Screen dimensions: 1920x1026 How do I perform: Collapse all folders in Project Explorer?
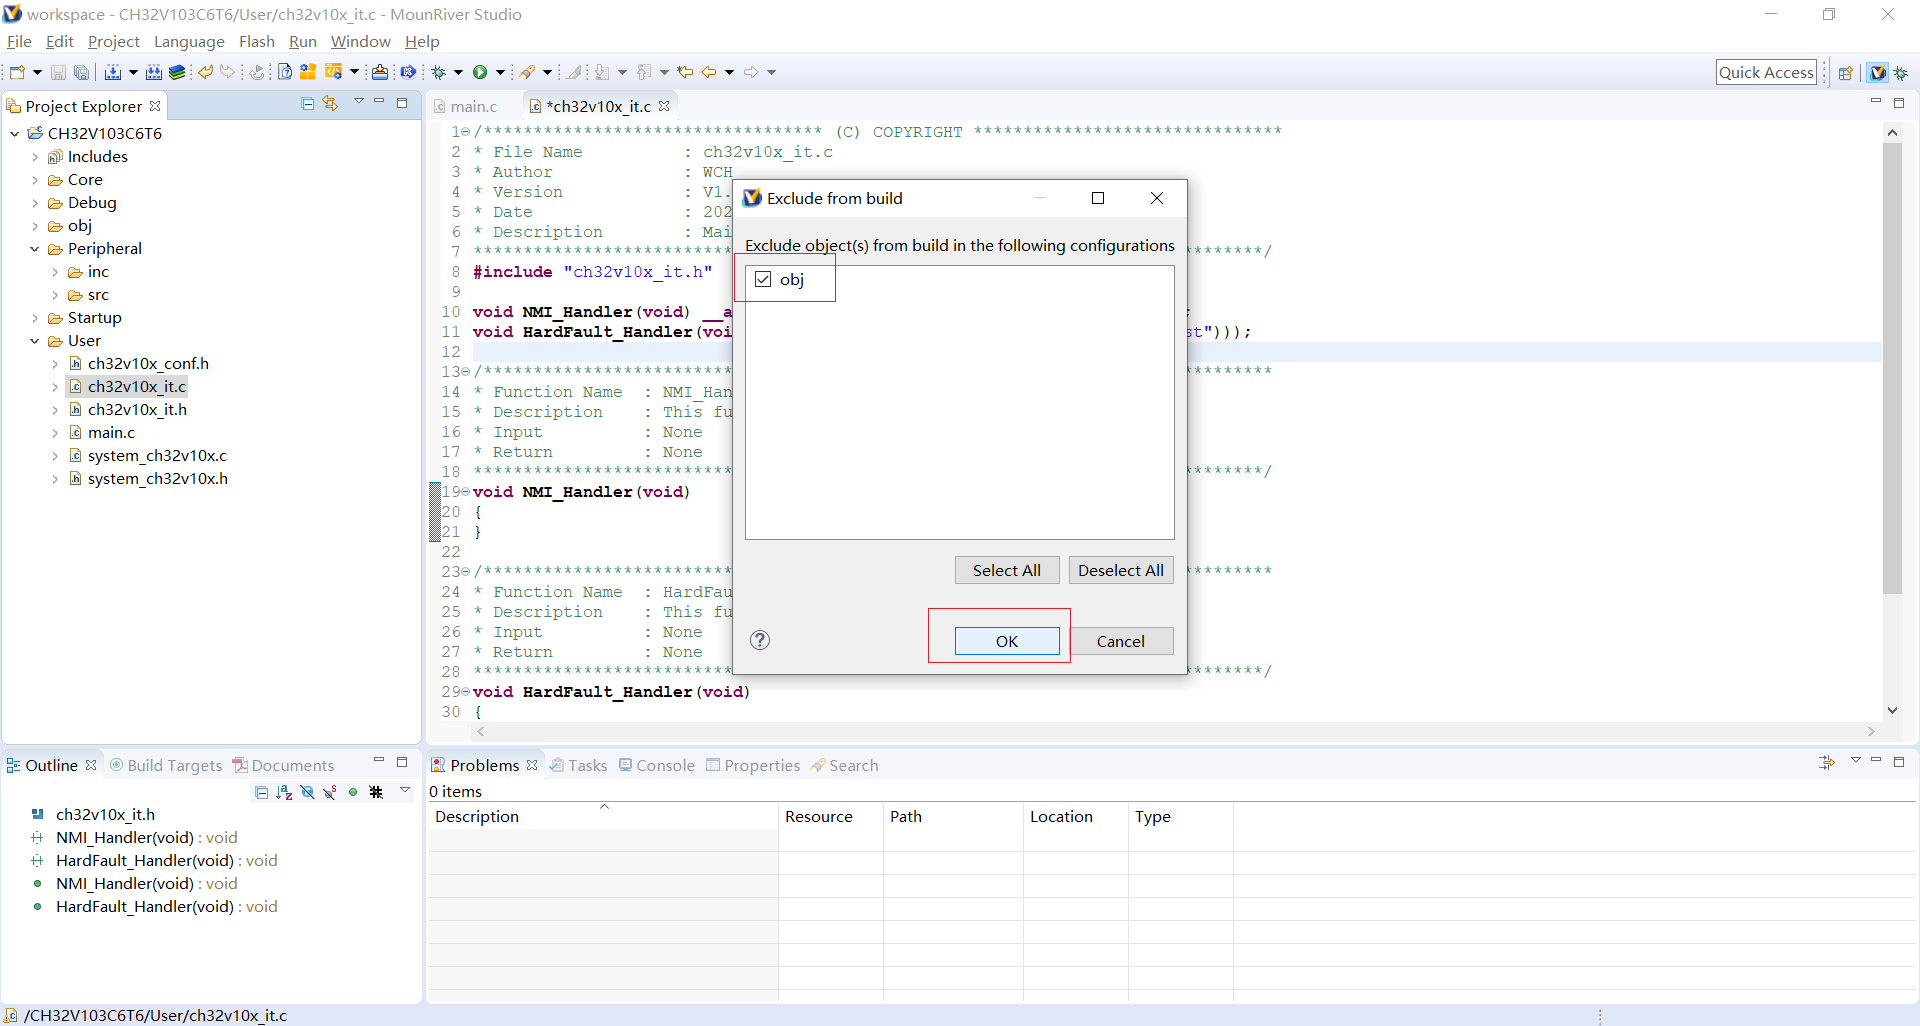tap(307, 104)
